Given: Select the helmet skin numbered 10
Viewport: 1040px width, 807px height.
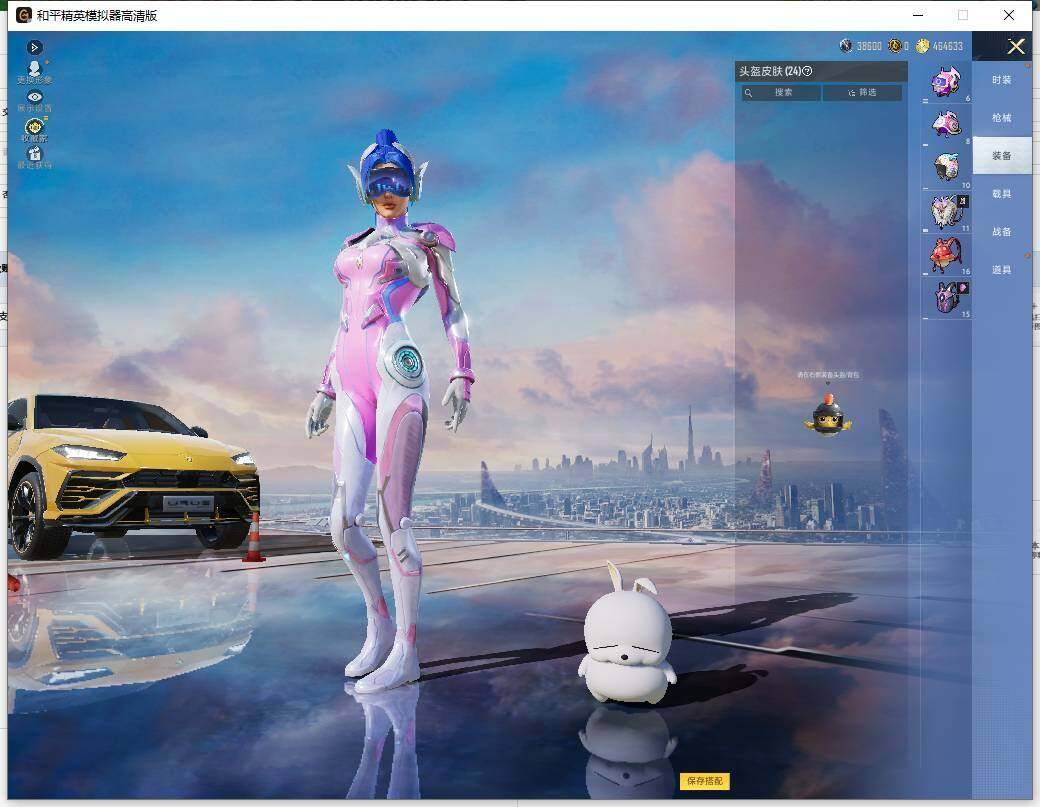Looking at the screenshot, I should (x=946, y=168).
